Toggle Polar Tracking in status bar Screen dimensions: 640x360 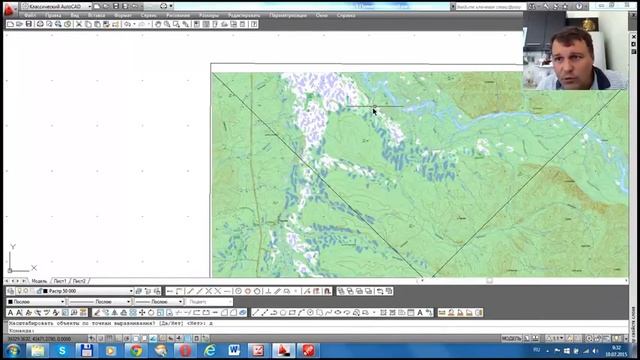click(x=127, y=338)
